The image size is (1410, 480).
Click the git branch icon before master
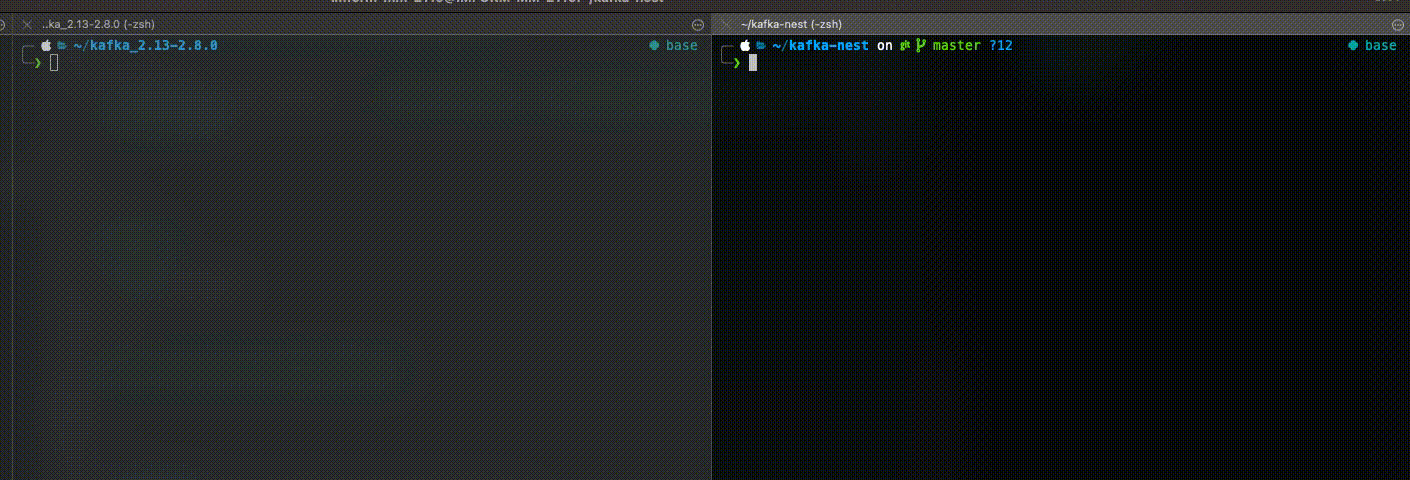click(920, 46)
